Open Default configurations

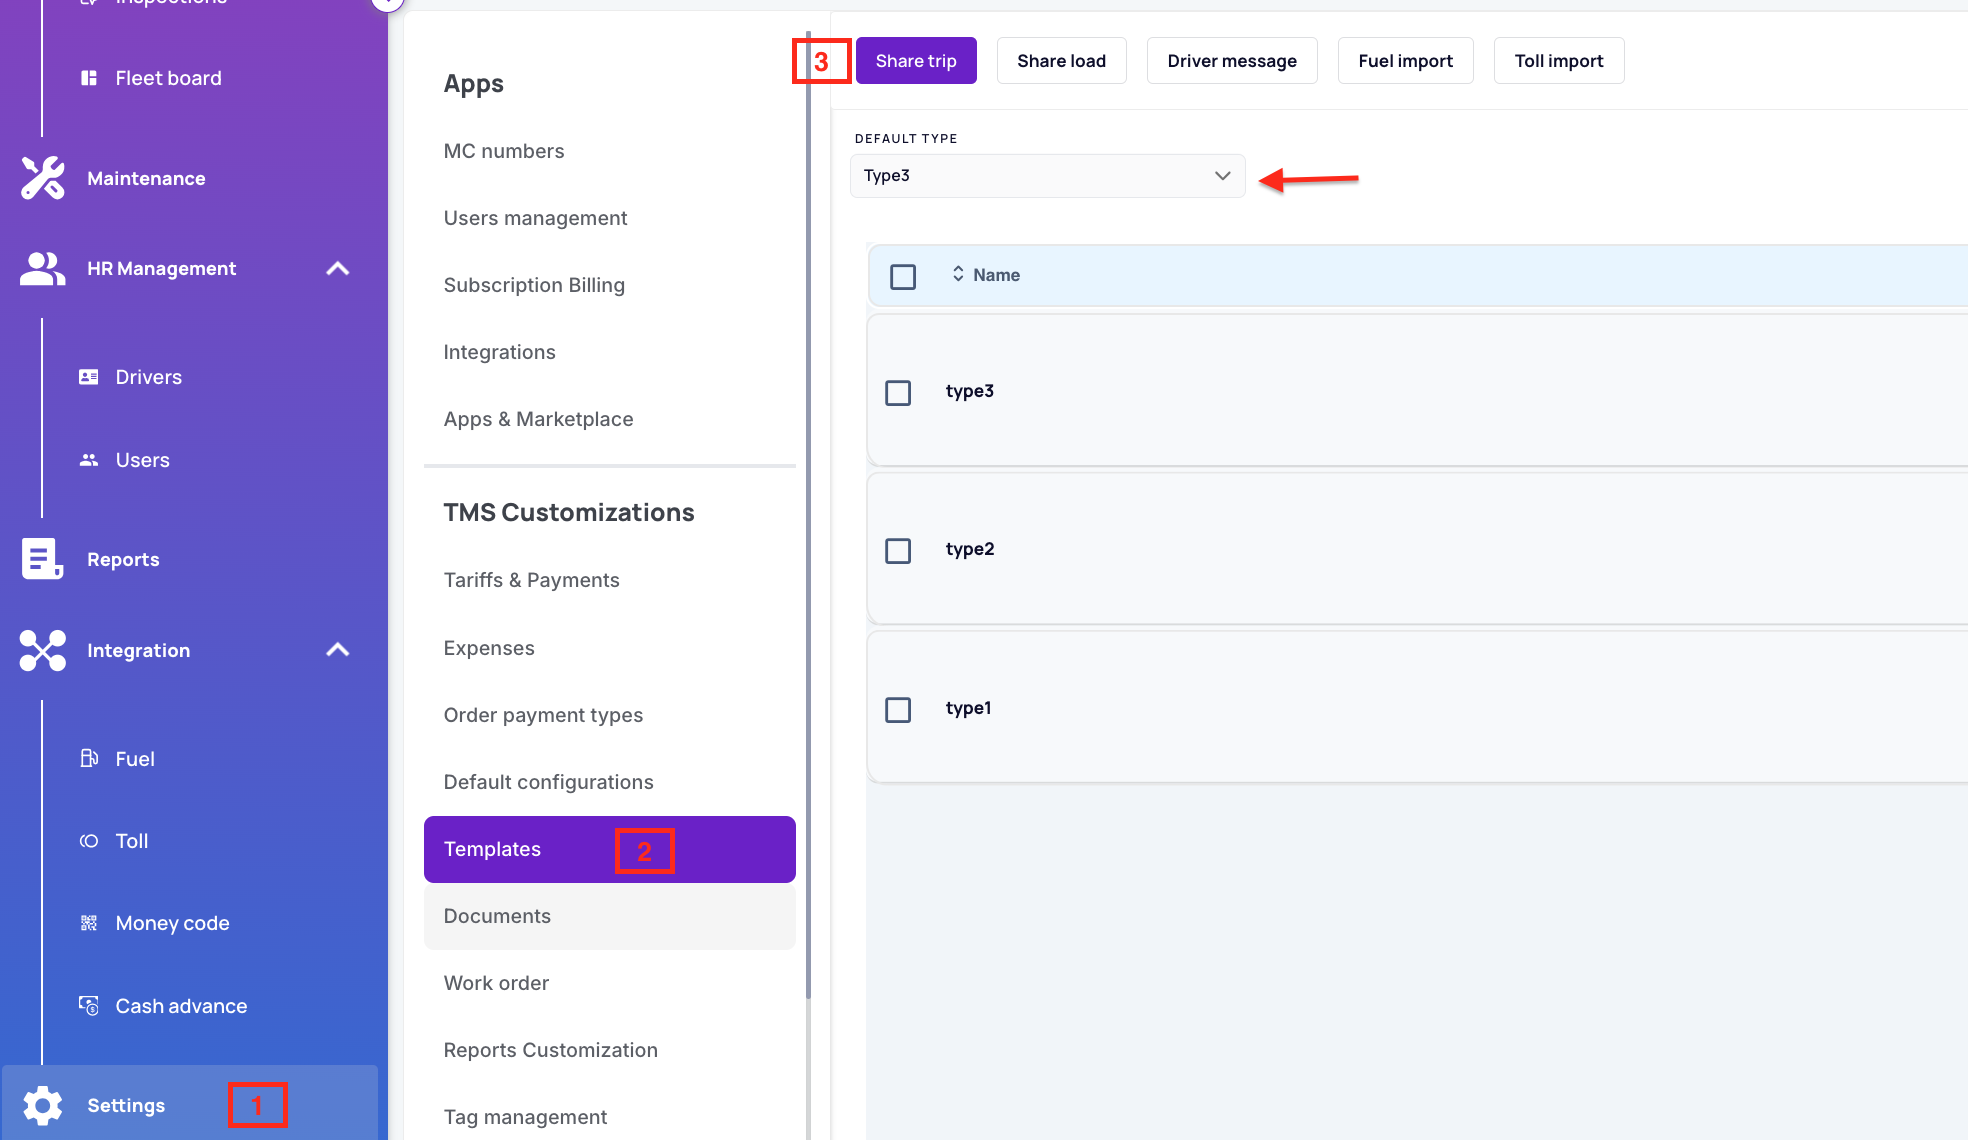548,782
